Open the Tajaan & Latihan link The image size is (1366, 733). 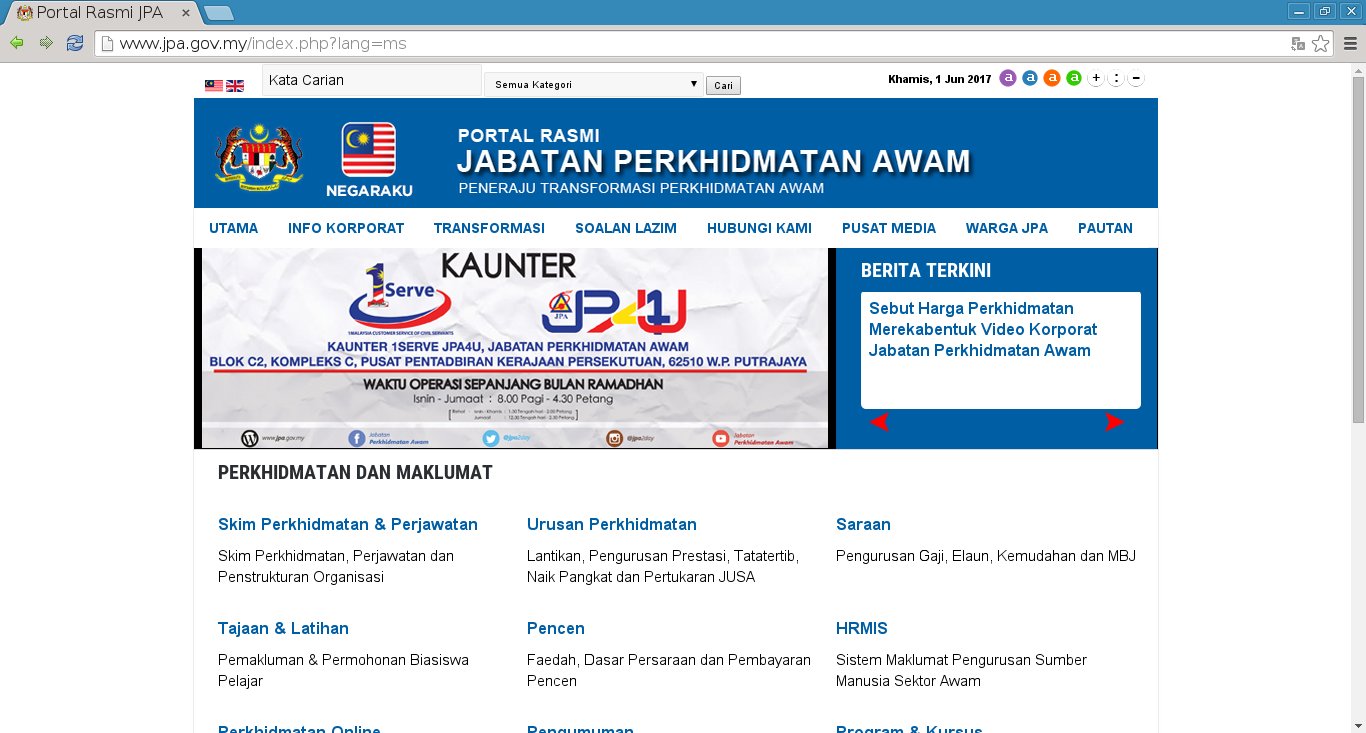tap(283, 628)
